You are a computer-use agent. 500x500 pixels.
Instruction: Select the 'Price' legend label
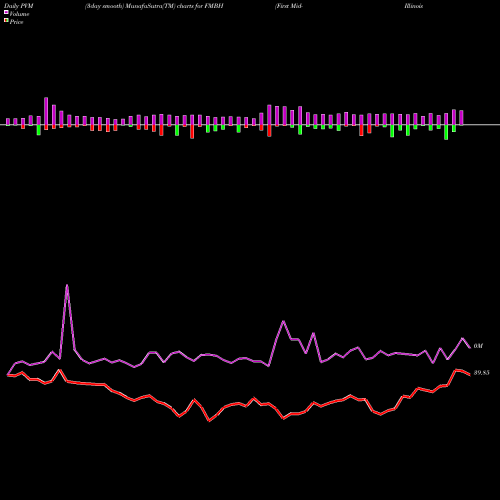[16, 22]
